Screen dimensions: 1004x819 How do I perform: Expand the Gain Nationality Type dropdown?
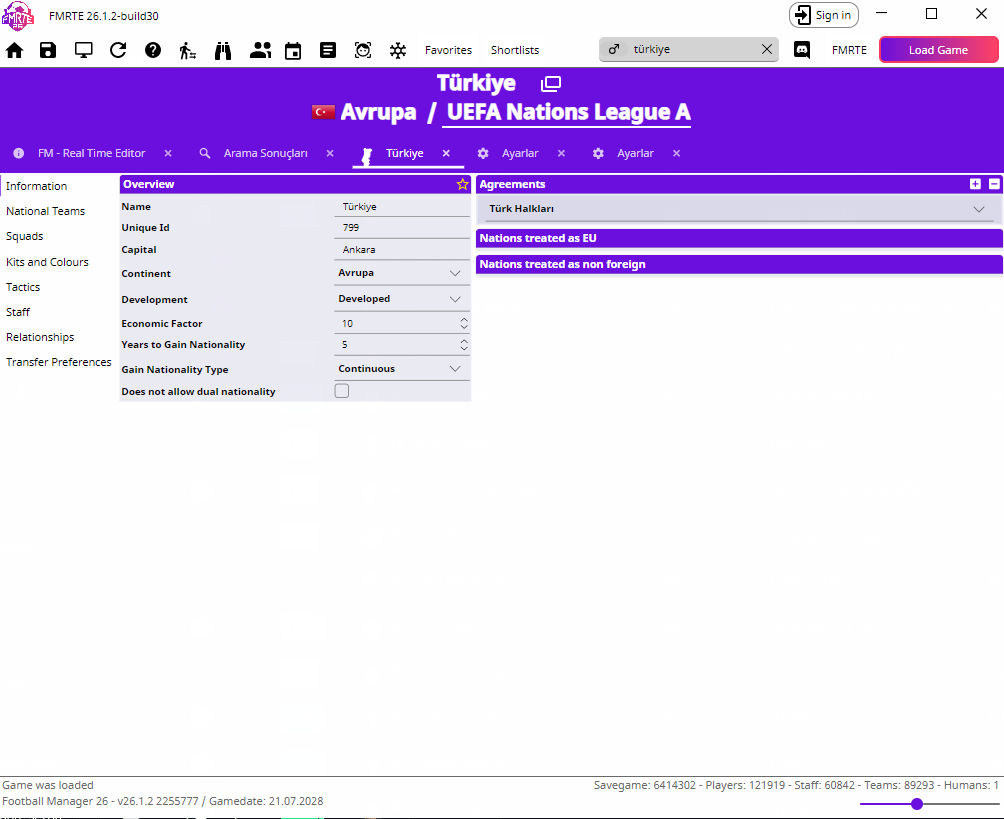click(402, 369)
